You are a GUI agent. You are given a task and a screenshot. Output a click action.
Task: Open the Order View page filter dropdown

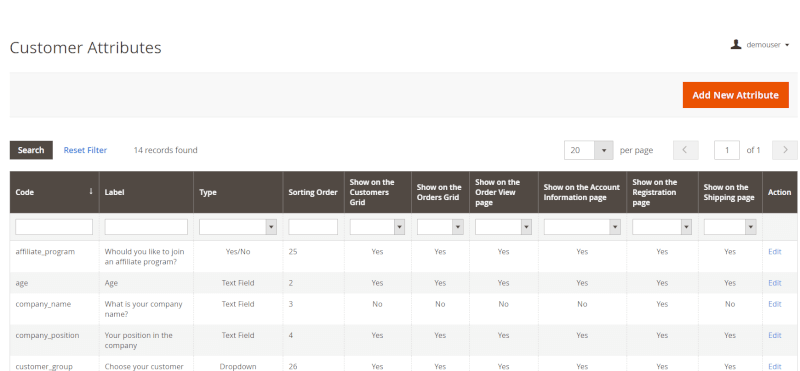504,227
